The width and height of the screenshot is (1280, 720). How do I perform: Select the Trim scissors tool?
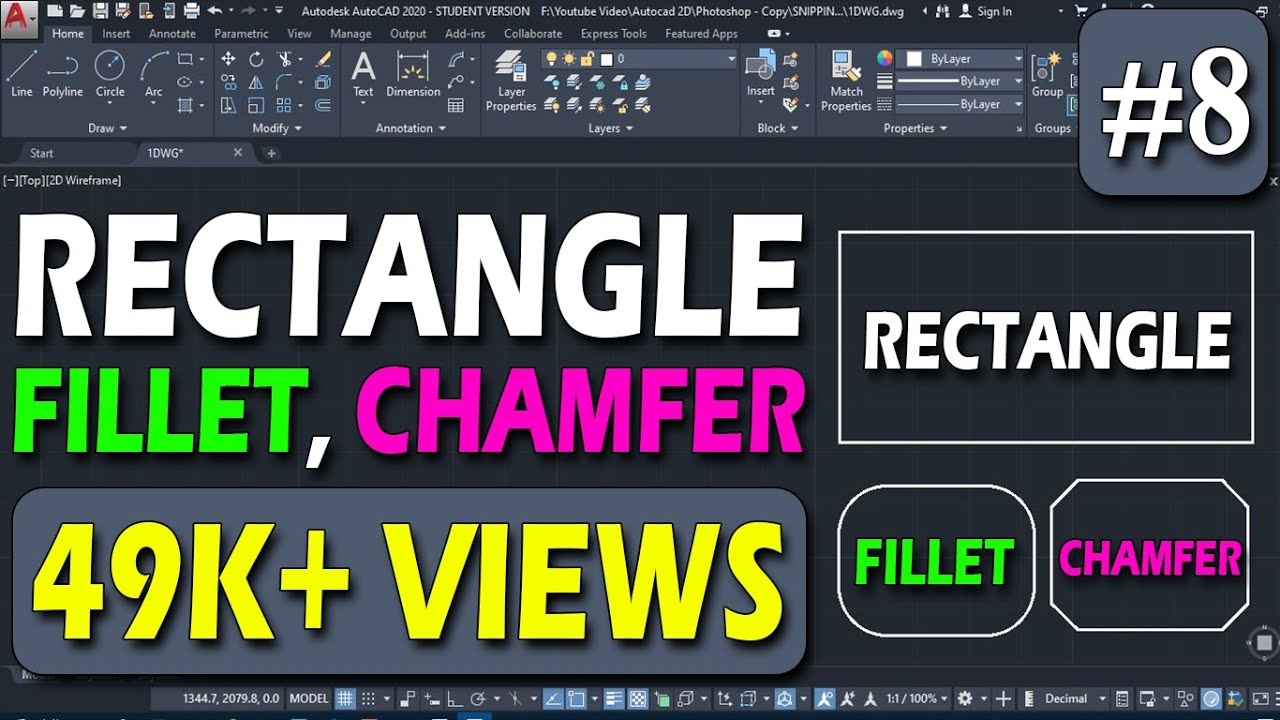[x=285, y=60]
